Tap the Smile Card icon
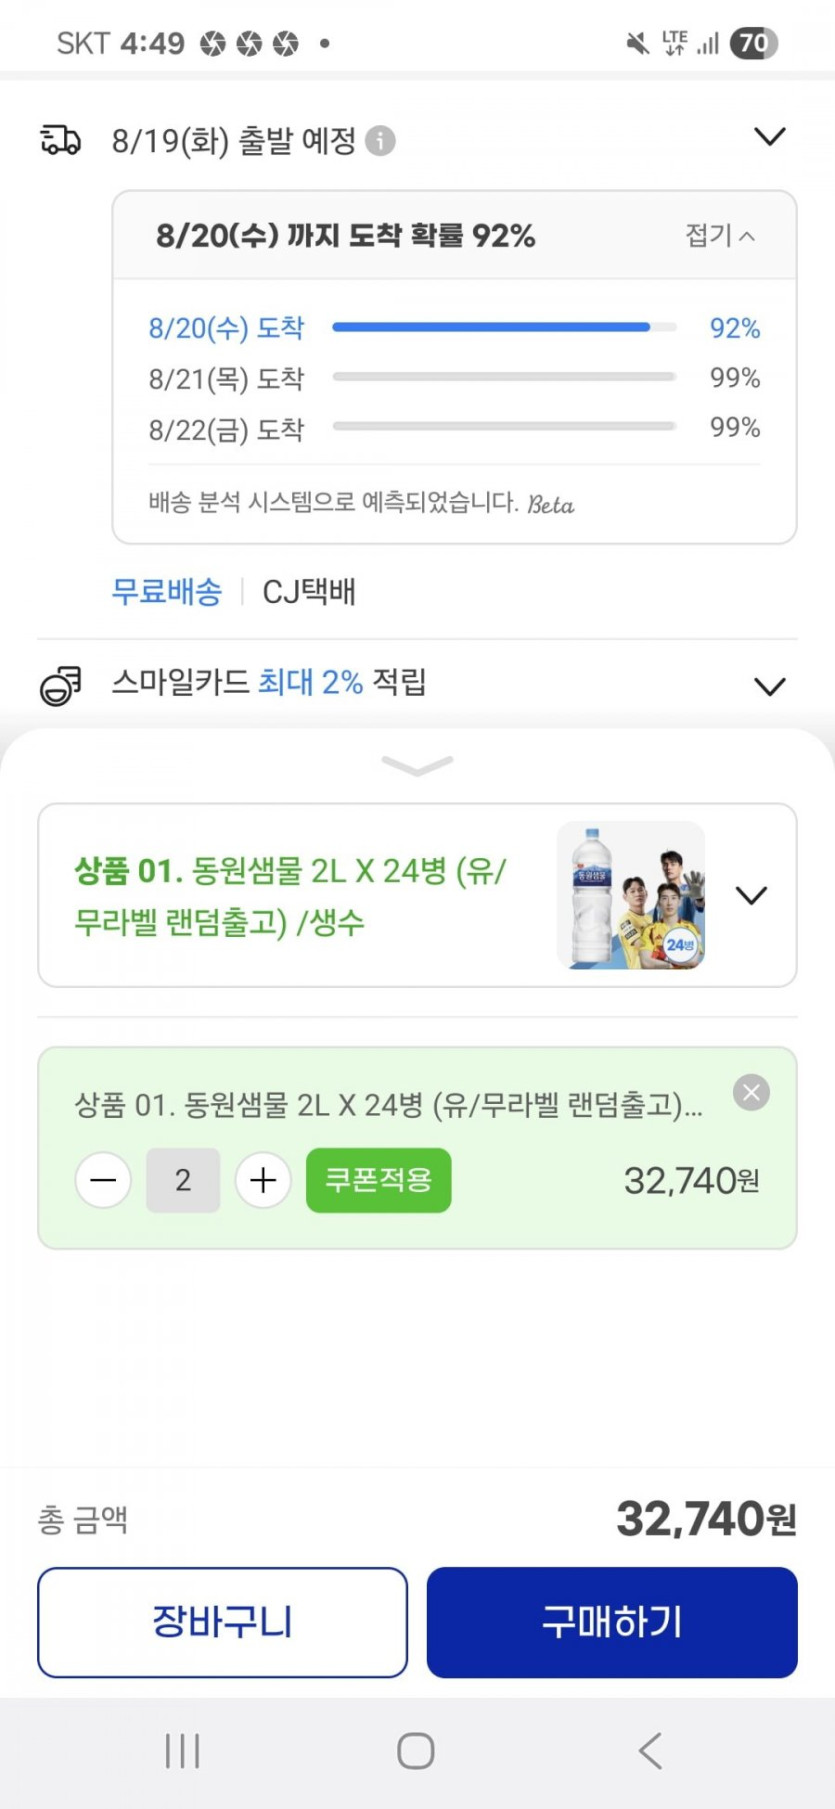The width and height of the screenshot is (835, 1809). (60, 685)
